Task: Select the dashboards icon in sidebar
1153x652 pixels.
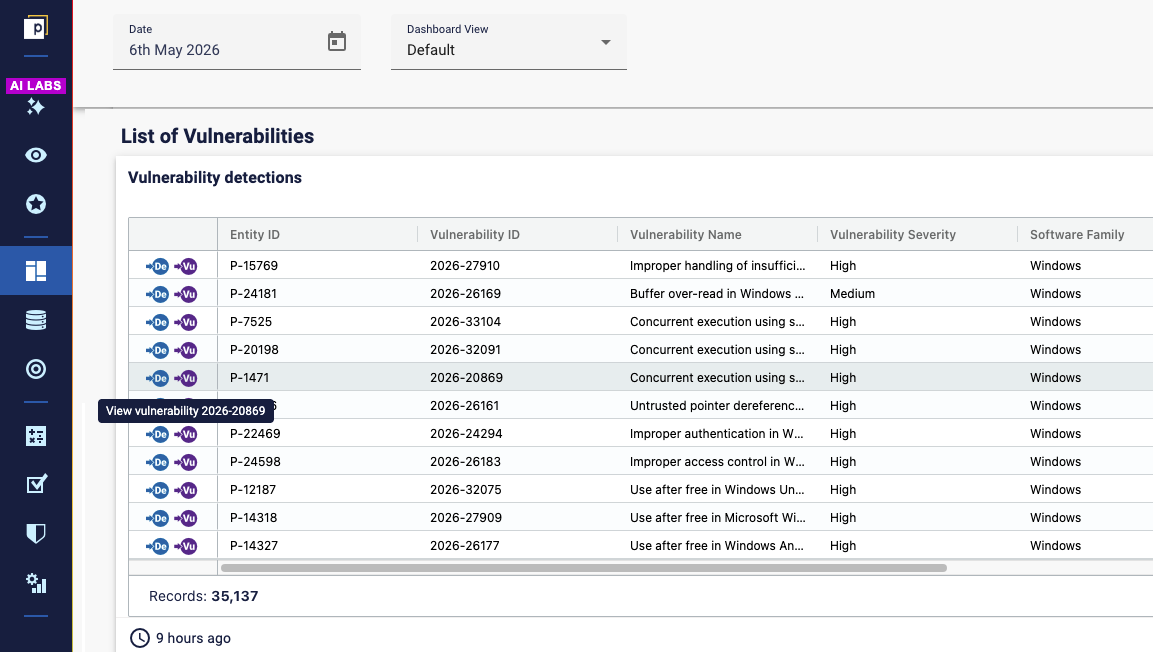Action: (35, 271)
